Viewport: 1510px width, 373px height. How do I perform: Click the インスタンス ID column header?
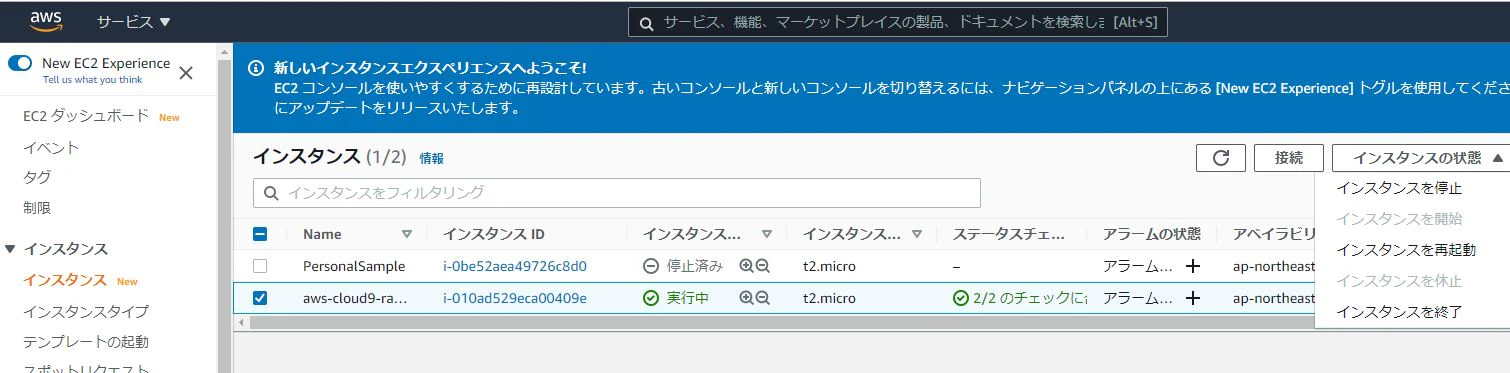point(494,234)
